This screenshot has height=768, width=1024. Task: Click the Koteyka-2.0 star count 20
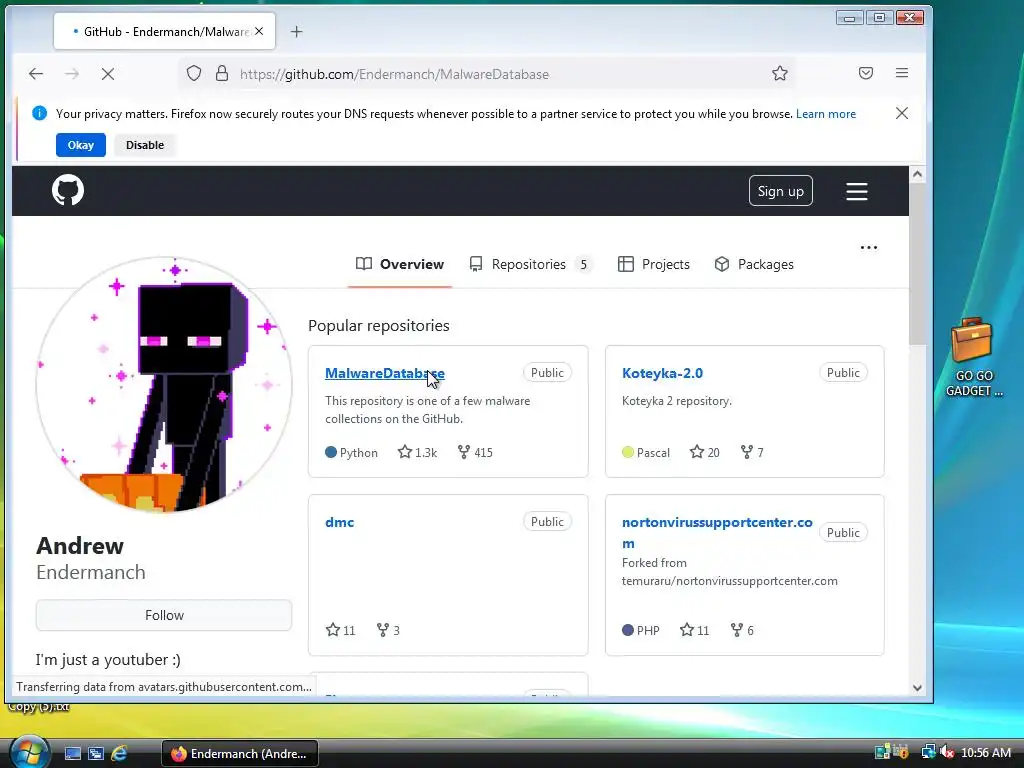click(705, 452)
